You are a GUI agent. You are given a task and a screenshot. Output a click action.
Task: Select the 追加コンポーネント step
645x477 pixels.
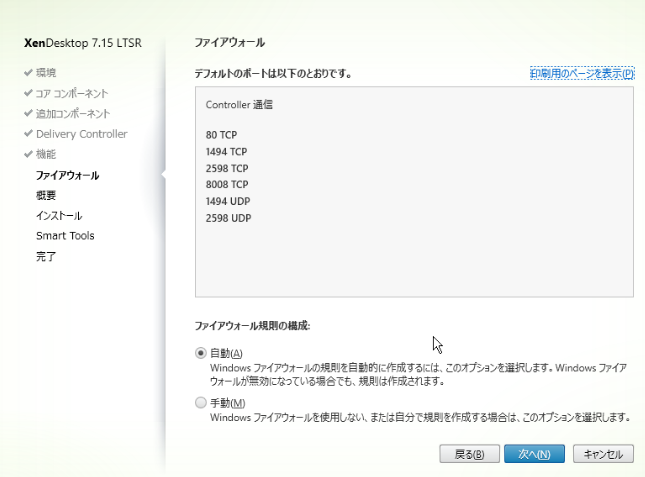(x=73, y=113)
